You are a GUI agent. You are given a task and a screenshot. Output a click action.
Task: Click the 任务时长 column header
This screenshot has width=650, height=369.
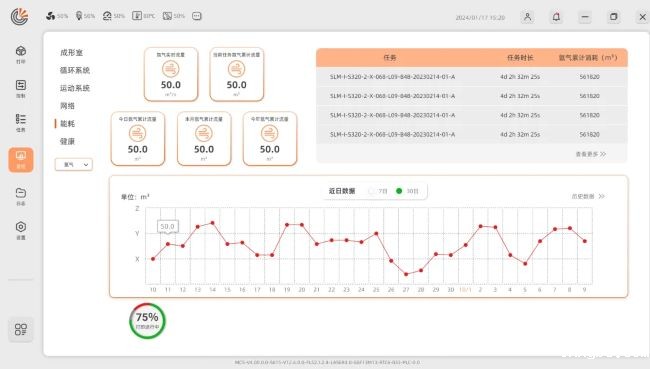[520, 58]
